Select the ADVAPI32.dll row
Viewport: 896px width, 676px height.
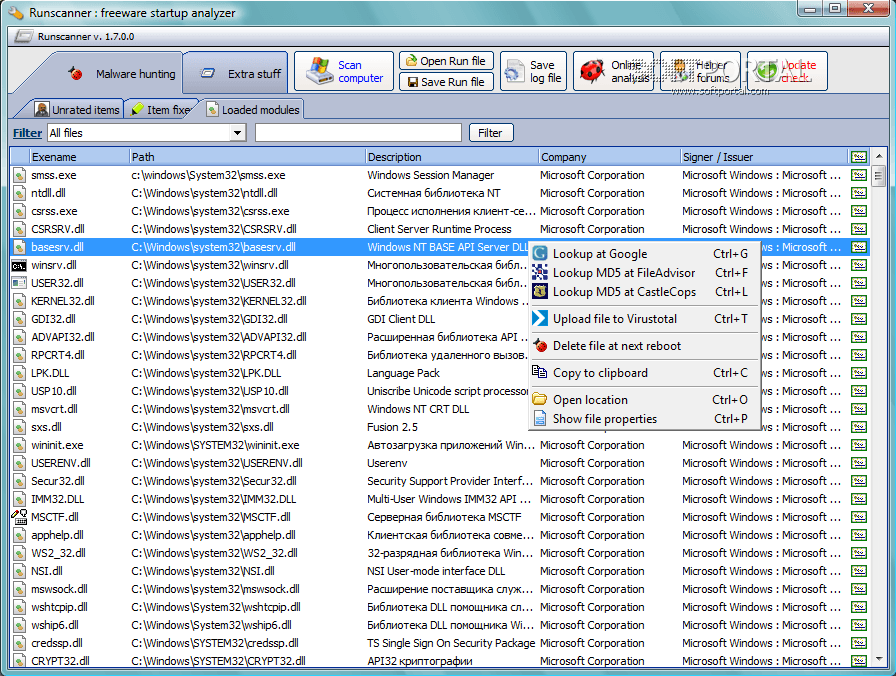pyautogui.click(x=440, y=337)
